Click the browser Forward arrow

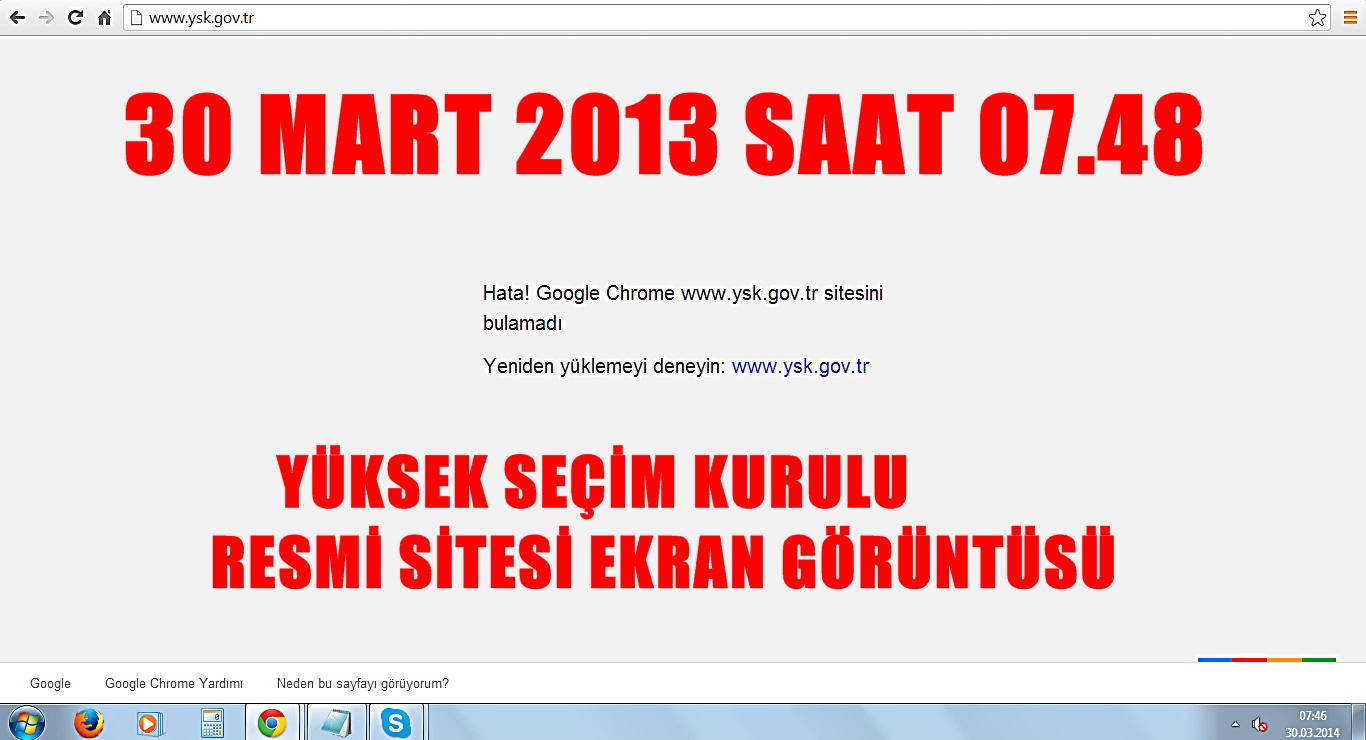click(x=46, y=18)
